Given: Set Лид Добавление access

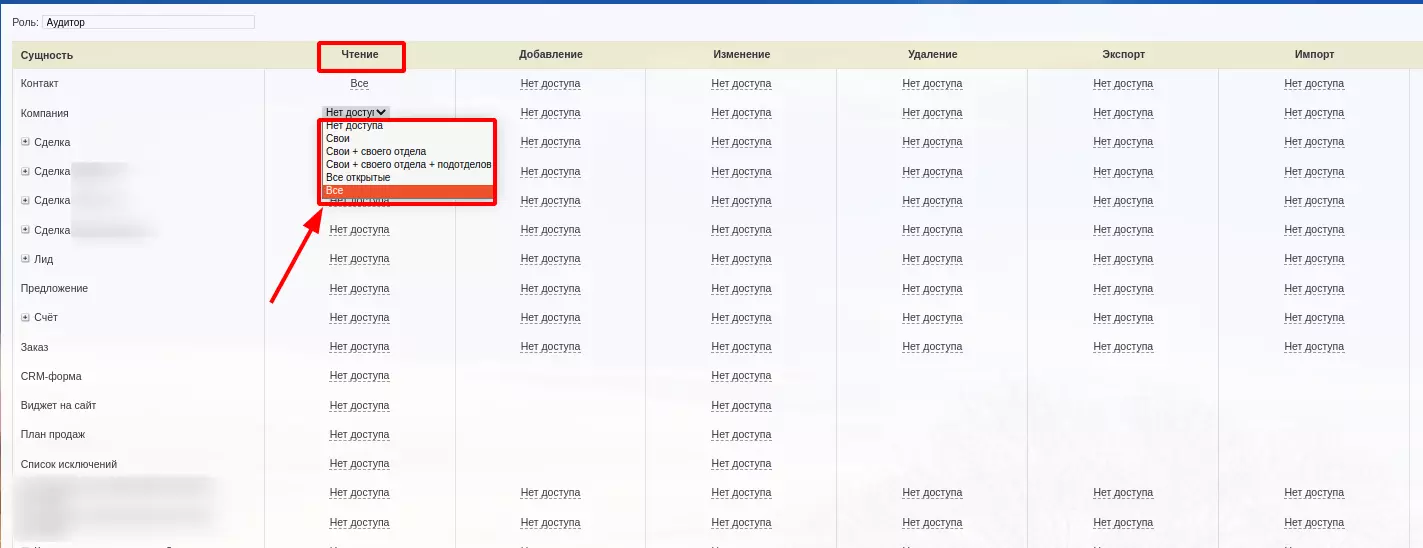Looking at the screenshot, I should pos(550,259).
